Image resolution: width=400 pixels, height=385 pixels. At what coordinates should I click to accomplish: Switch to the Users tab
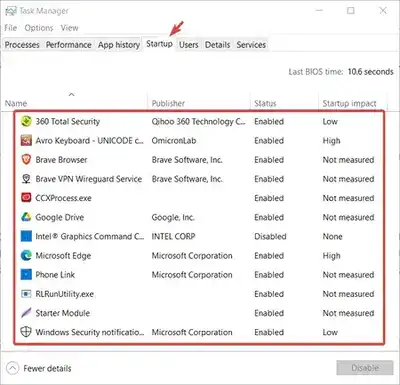[x=189, y=45]
